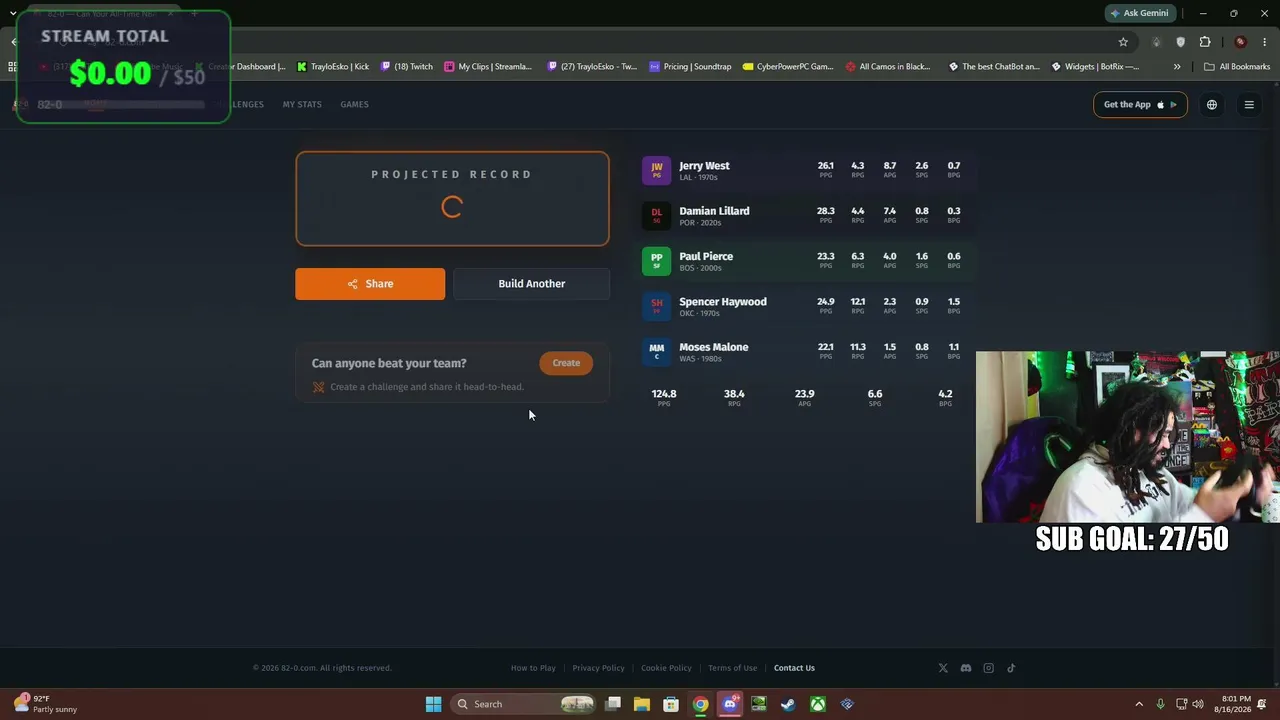Open the Contact Us footer link
Image resolution: width=1280 pixels, height=720 pixels.
point(794,668)
